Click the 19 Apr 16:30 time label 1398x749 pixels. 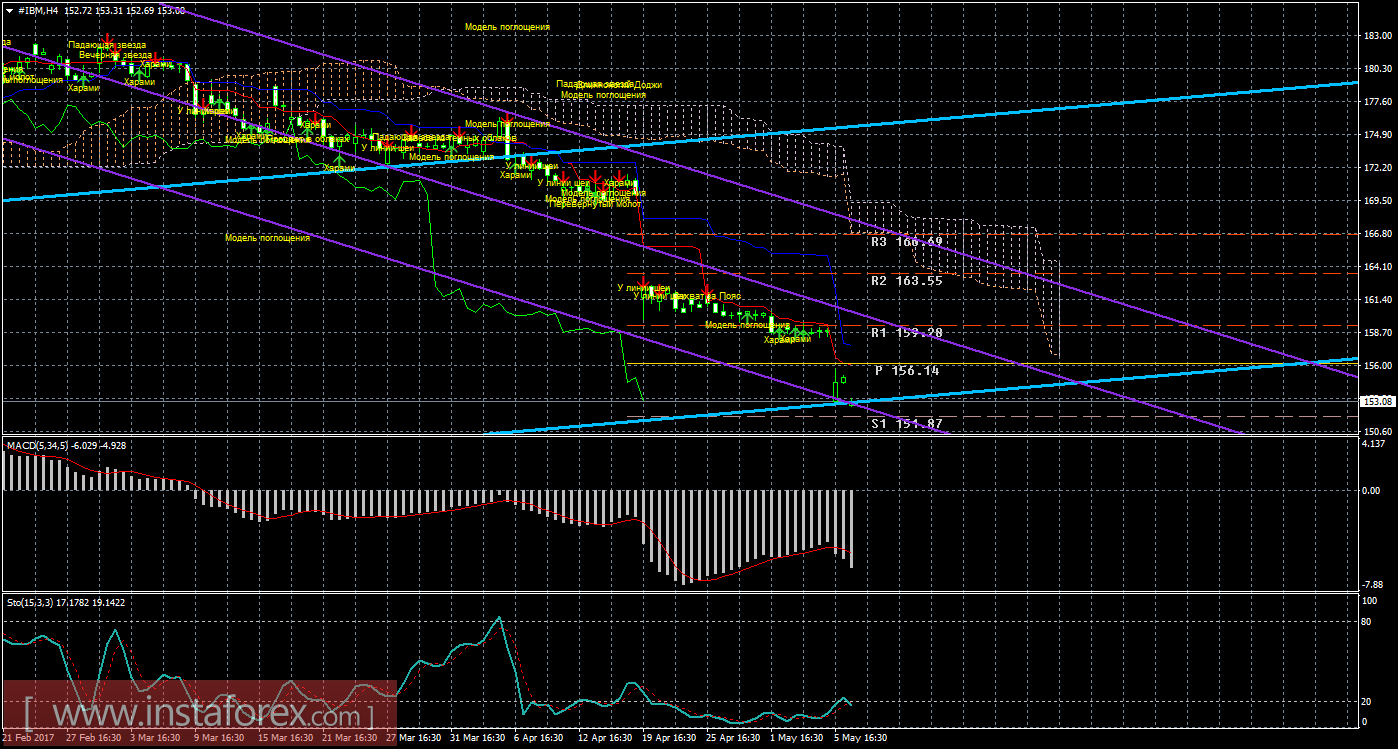(x=669, y=738)
